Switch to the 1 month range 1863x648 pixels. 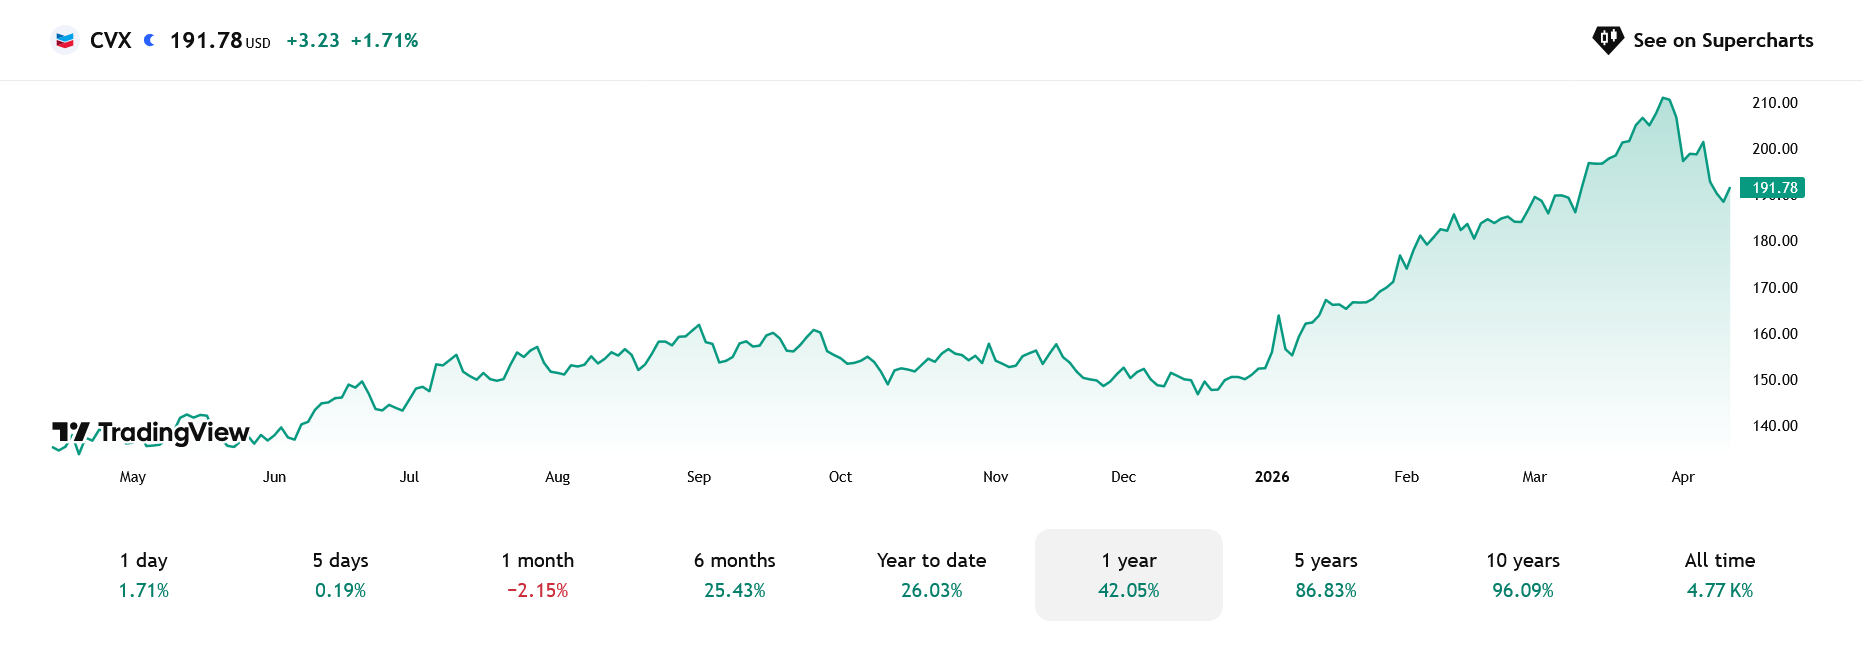pos(537,575)
